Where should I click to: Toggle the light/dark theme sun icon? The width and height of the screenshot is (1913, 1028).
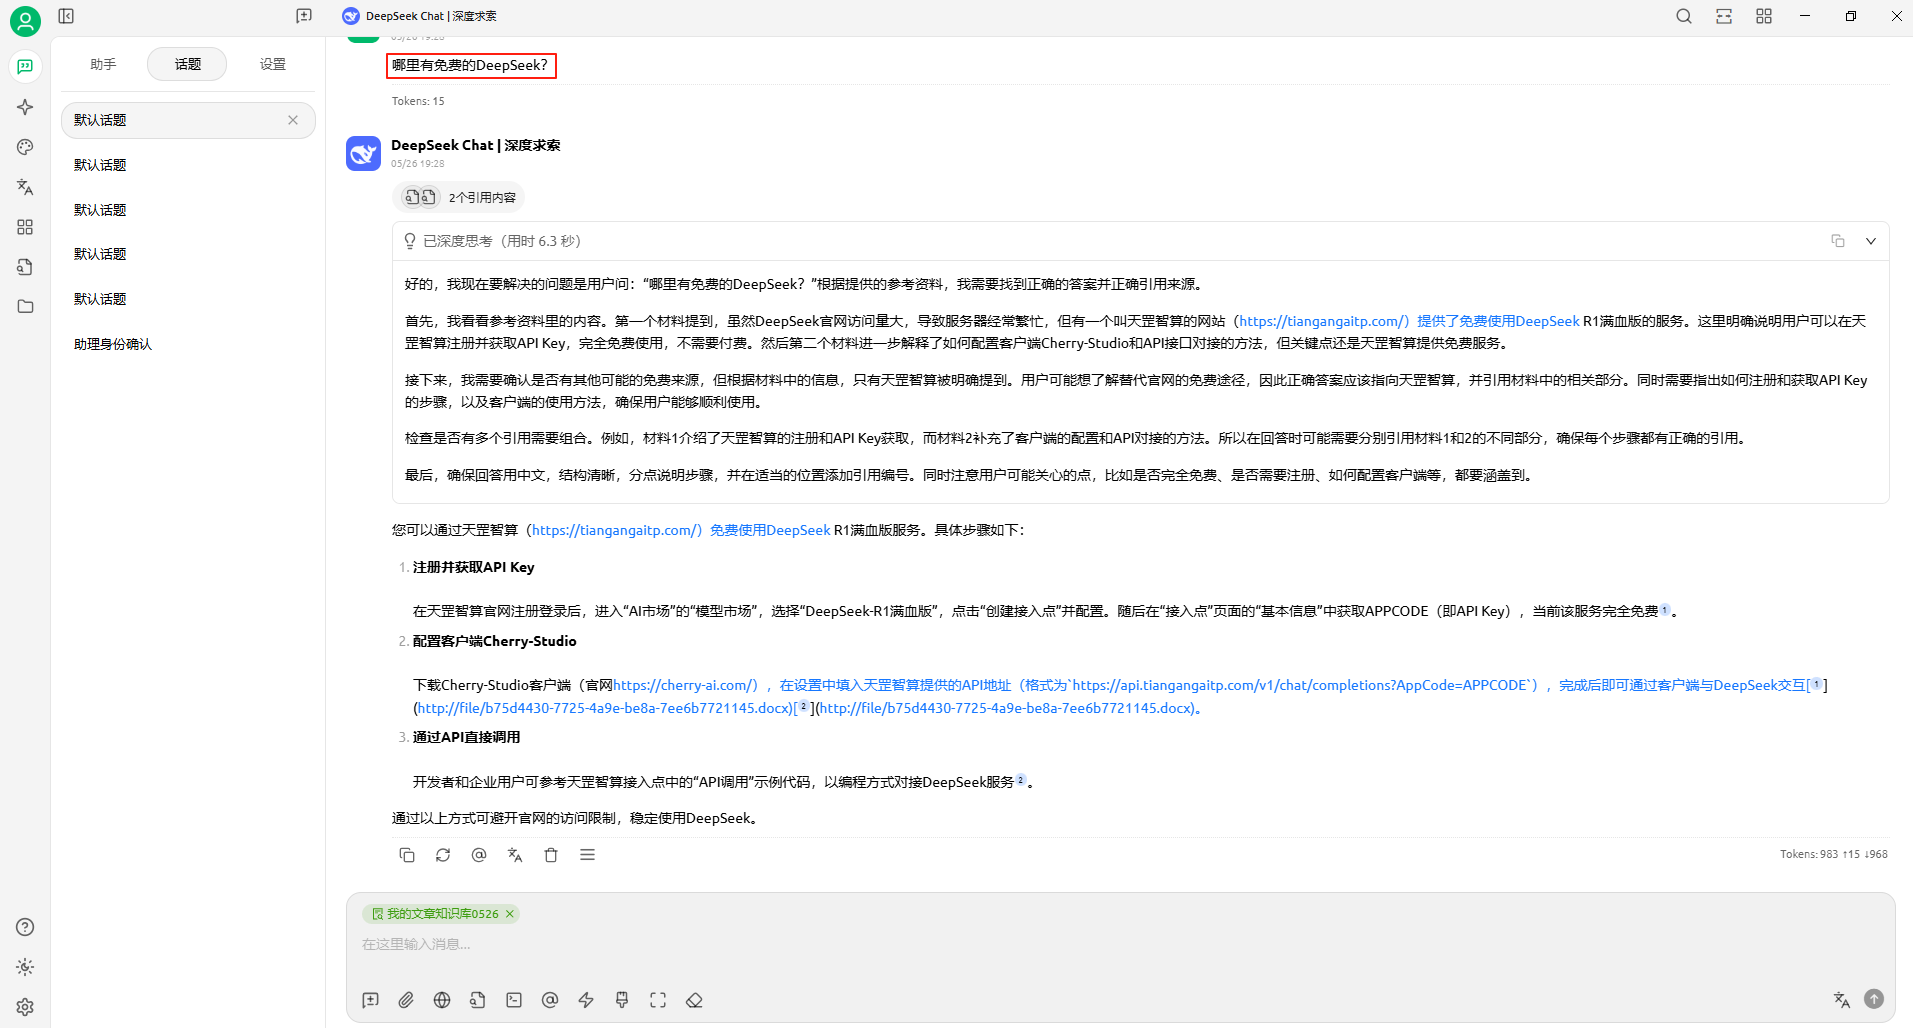pyautogui.click(x=25, y=967)
